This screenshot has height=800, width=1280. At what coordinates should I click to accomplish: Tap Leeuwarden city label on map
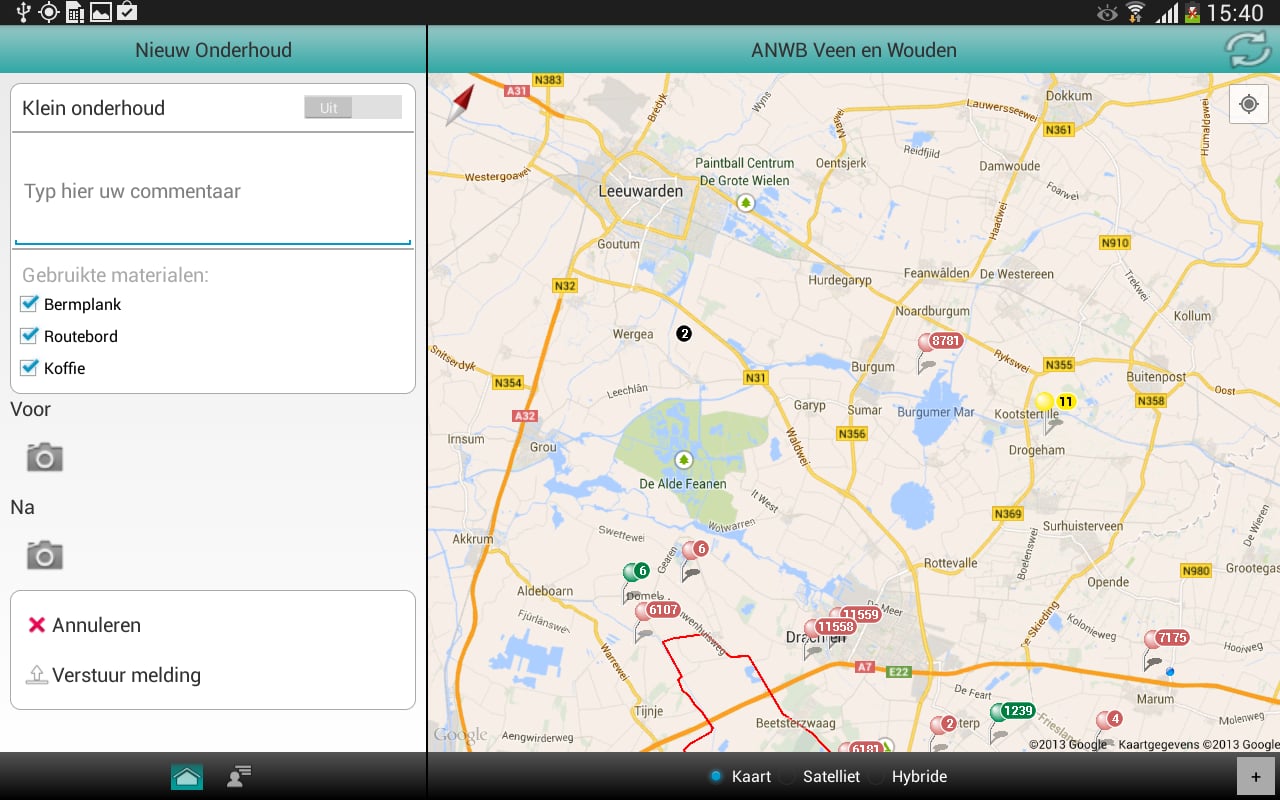coord(640,191)
